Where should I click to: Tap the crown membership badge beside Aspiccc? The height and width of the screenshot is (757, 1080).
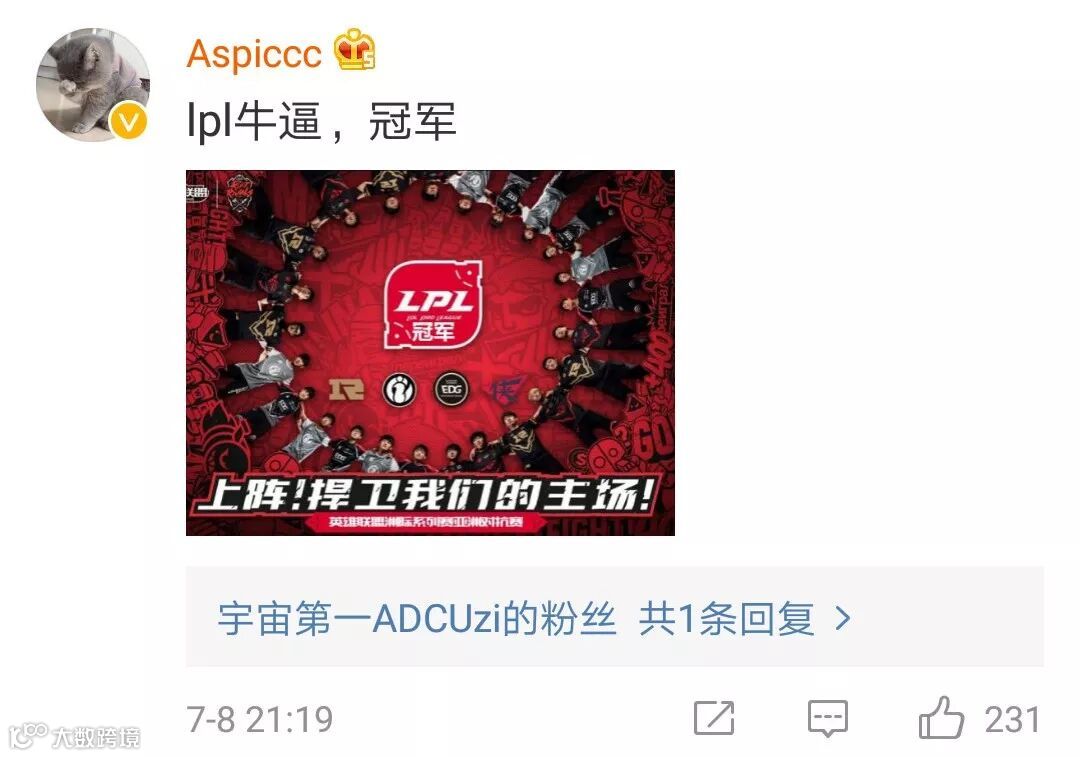point(355,50)
